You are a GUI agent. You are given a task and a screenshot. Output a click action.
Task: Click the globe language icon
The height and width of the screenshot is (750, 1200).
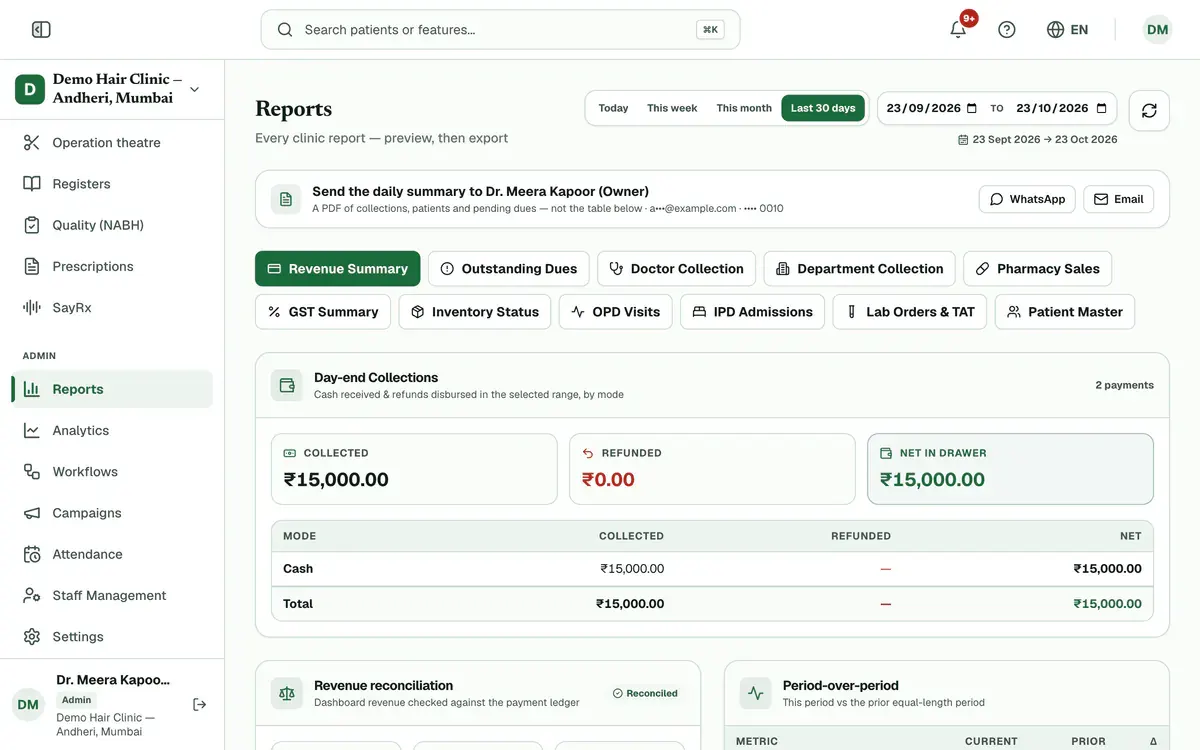[x=1055, y=30]
